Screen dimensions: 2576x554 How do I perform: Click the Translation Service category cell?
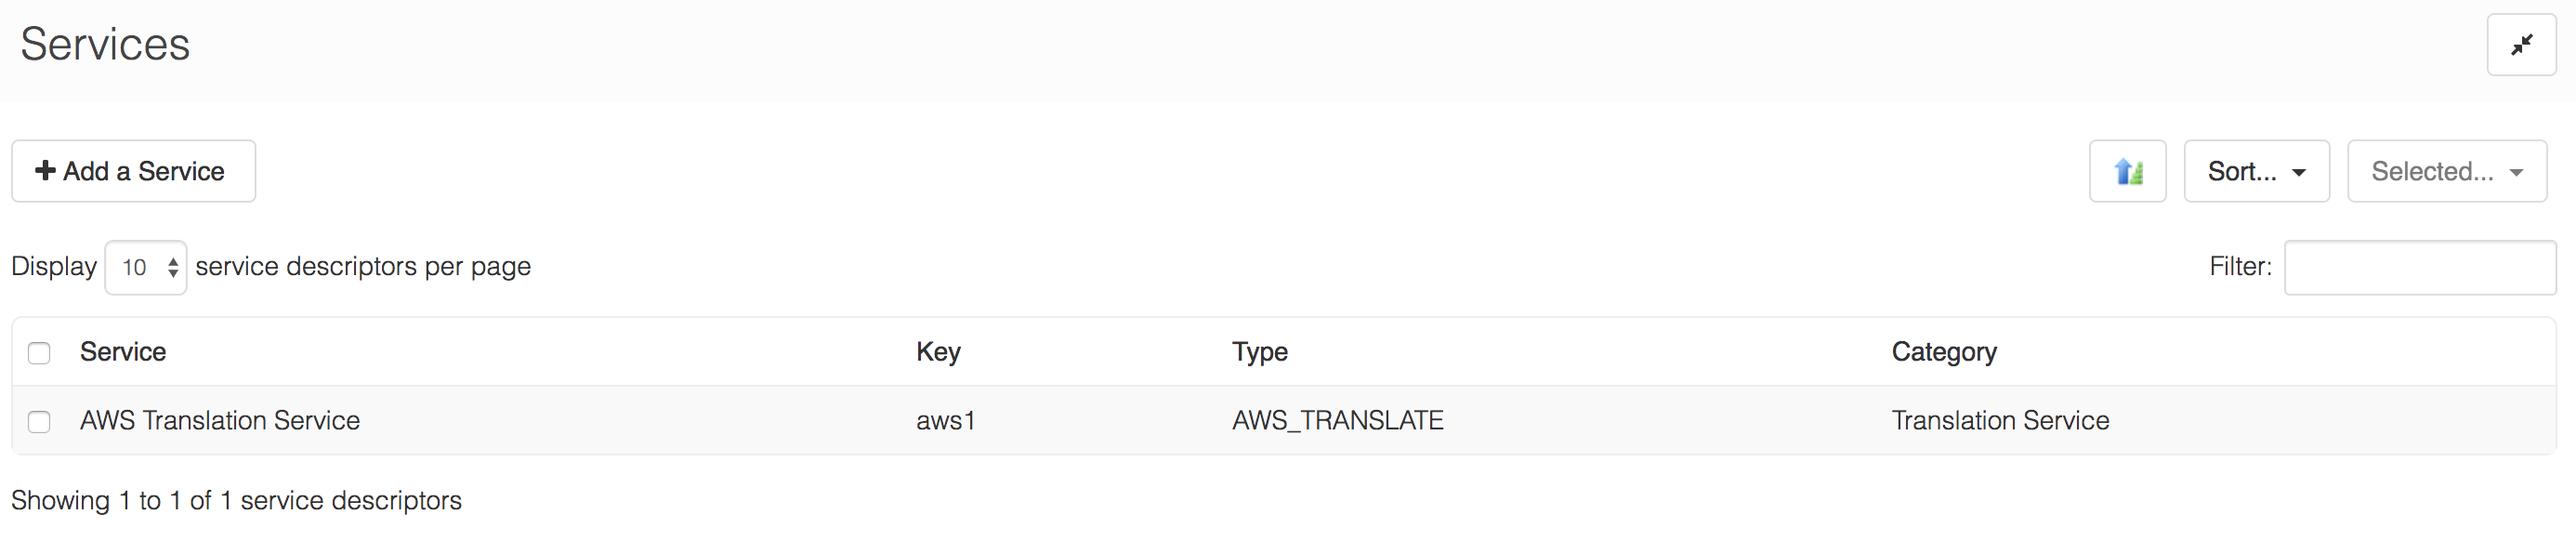click(1999, 421)
